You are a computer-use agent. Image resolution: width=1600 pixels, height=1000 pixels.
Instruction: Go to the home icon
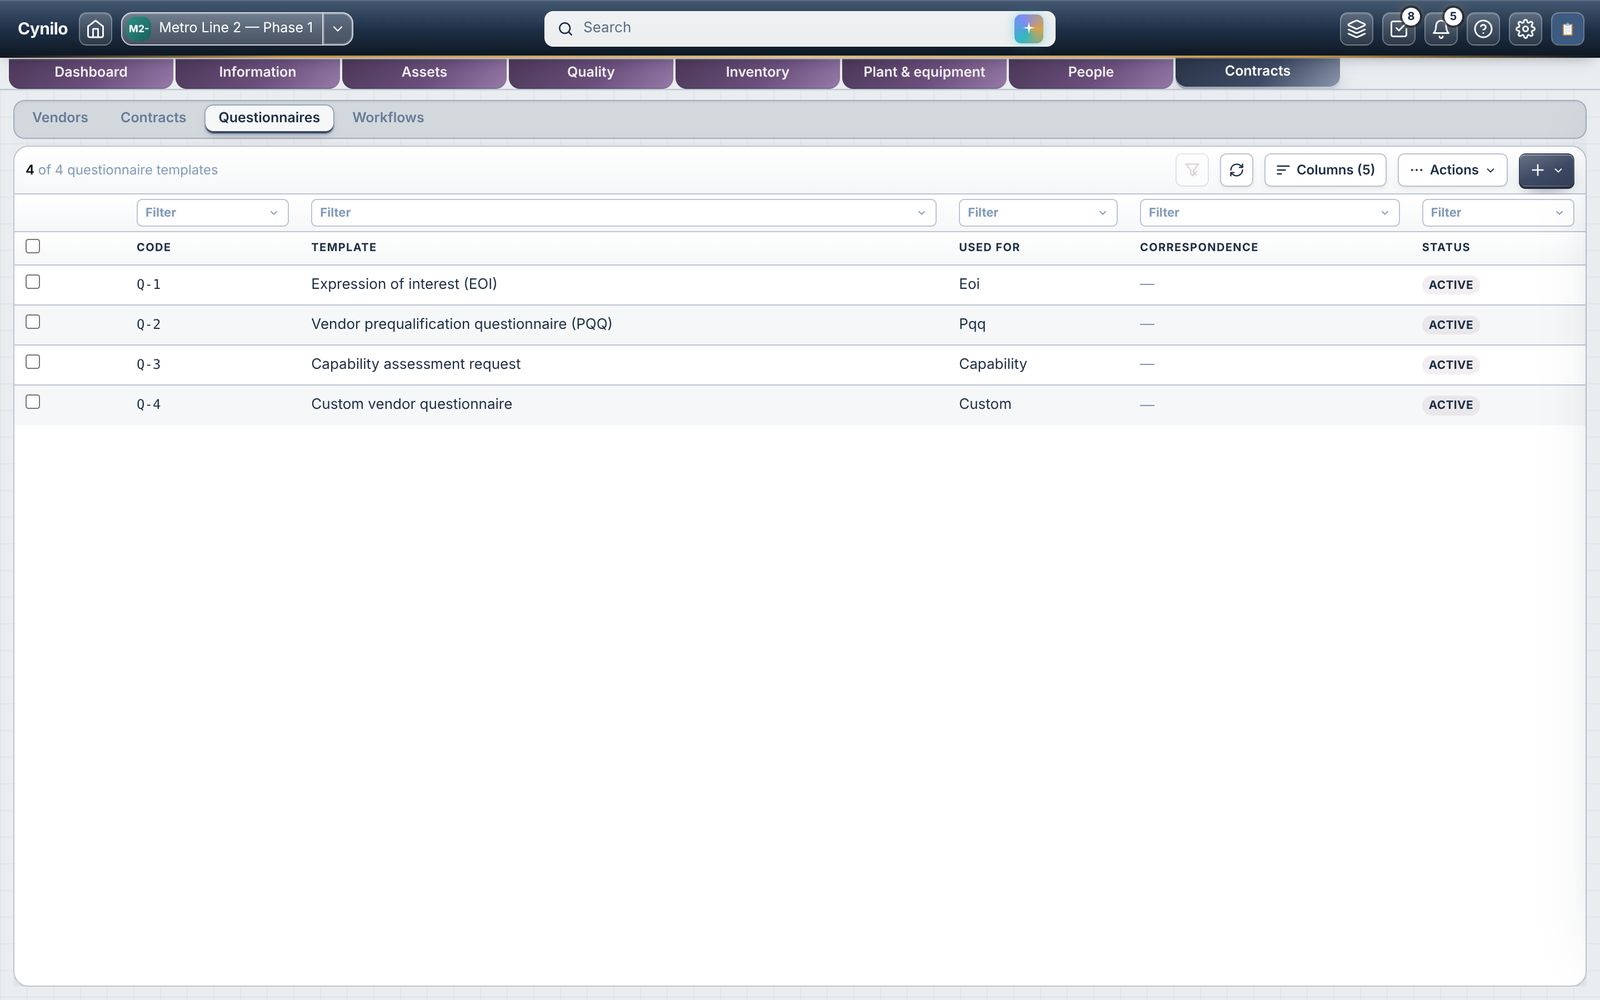click(95, 29)
